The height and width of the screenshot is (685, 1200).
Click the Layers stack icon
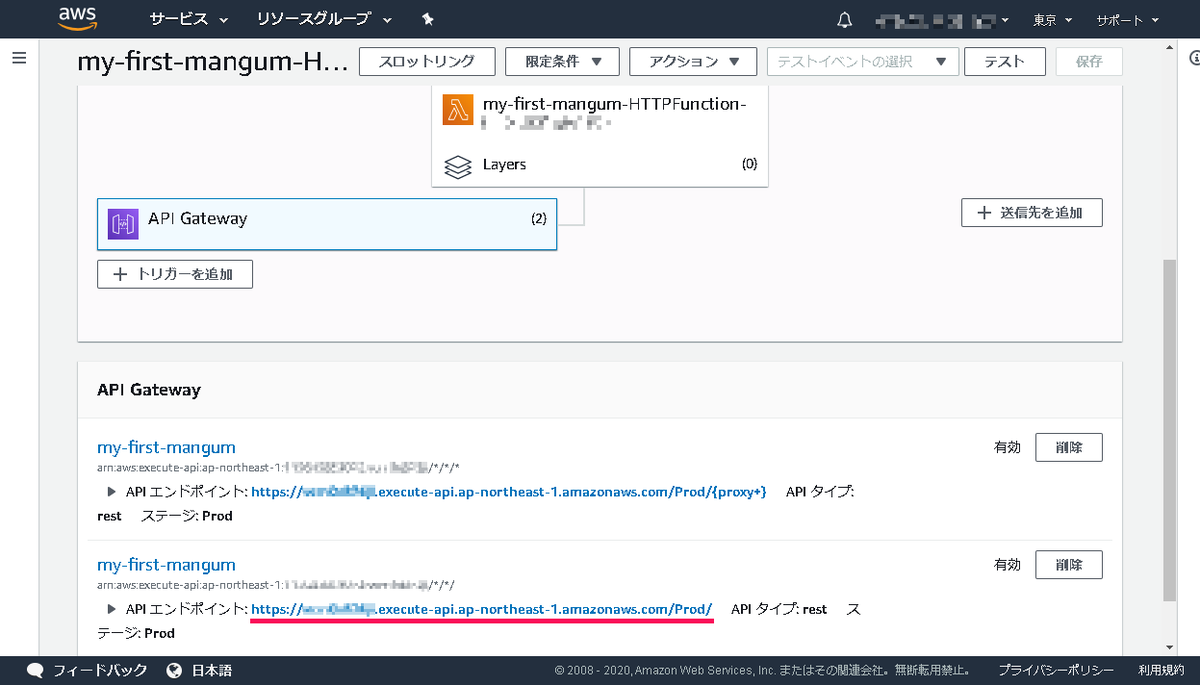[458, 165]
